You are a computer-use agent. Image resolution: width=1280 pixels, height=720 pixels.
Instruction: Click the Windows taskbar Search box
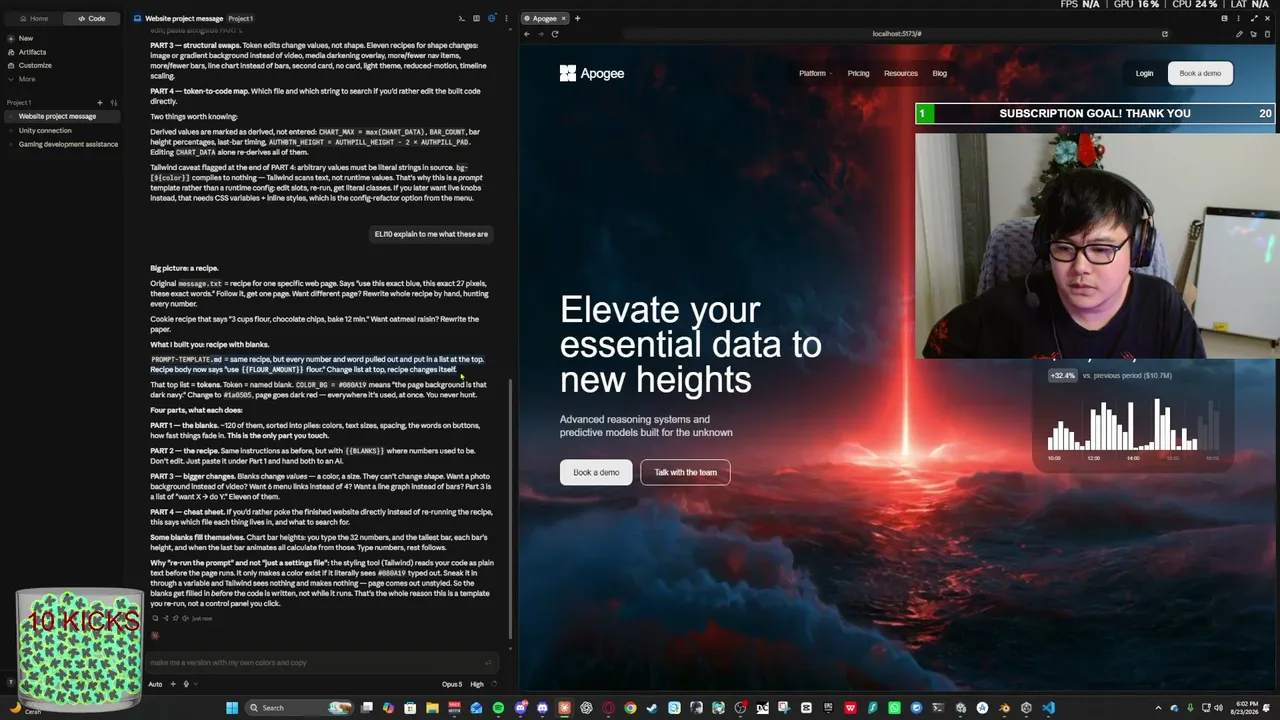tap(300, 708)
